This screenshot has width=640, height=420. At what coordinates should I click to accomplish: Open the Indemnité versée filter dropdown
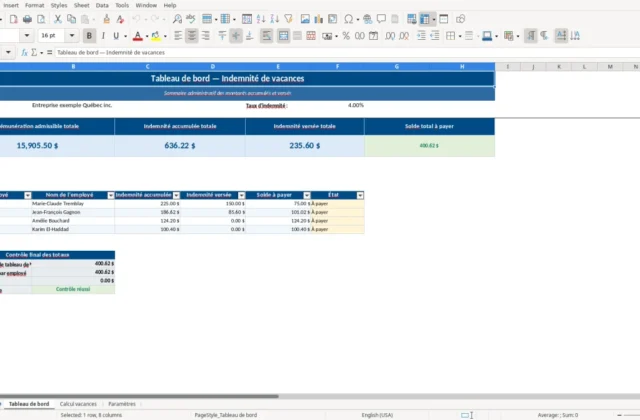point(242,196)
